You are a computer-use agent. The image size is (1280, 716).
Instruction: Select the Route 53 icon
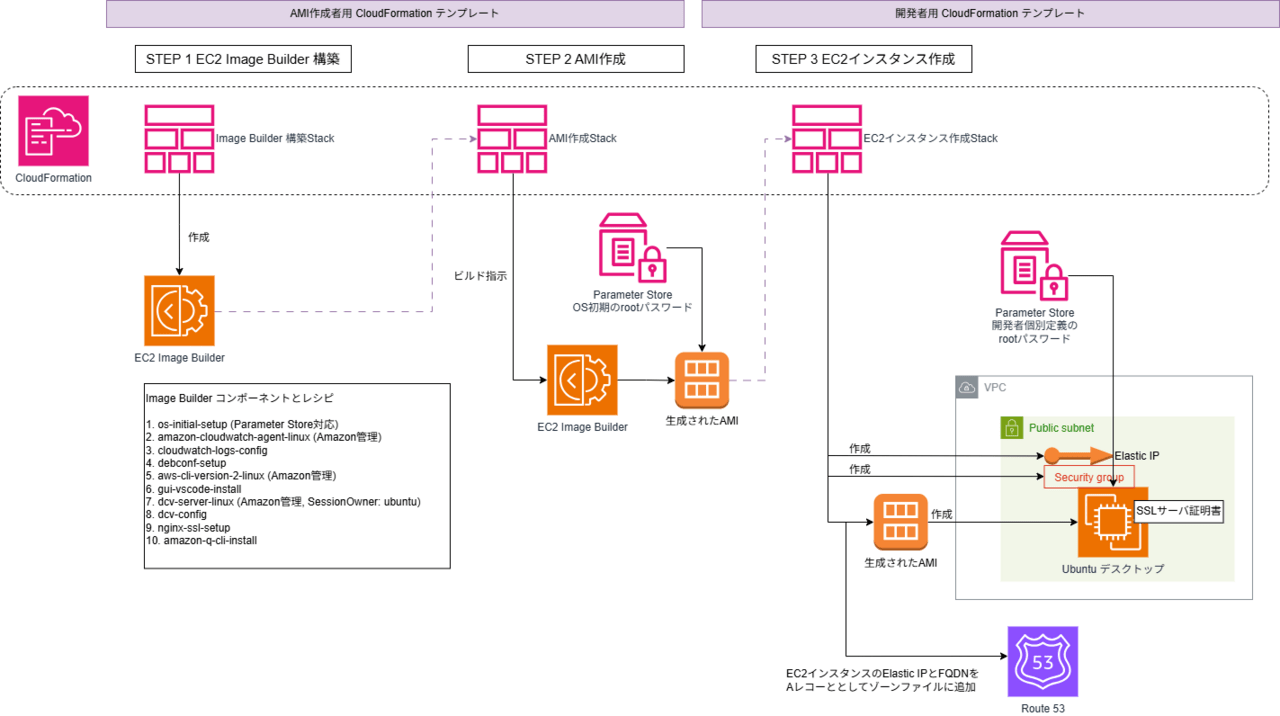pyautogui.click(x=1043, y=661)
